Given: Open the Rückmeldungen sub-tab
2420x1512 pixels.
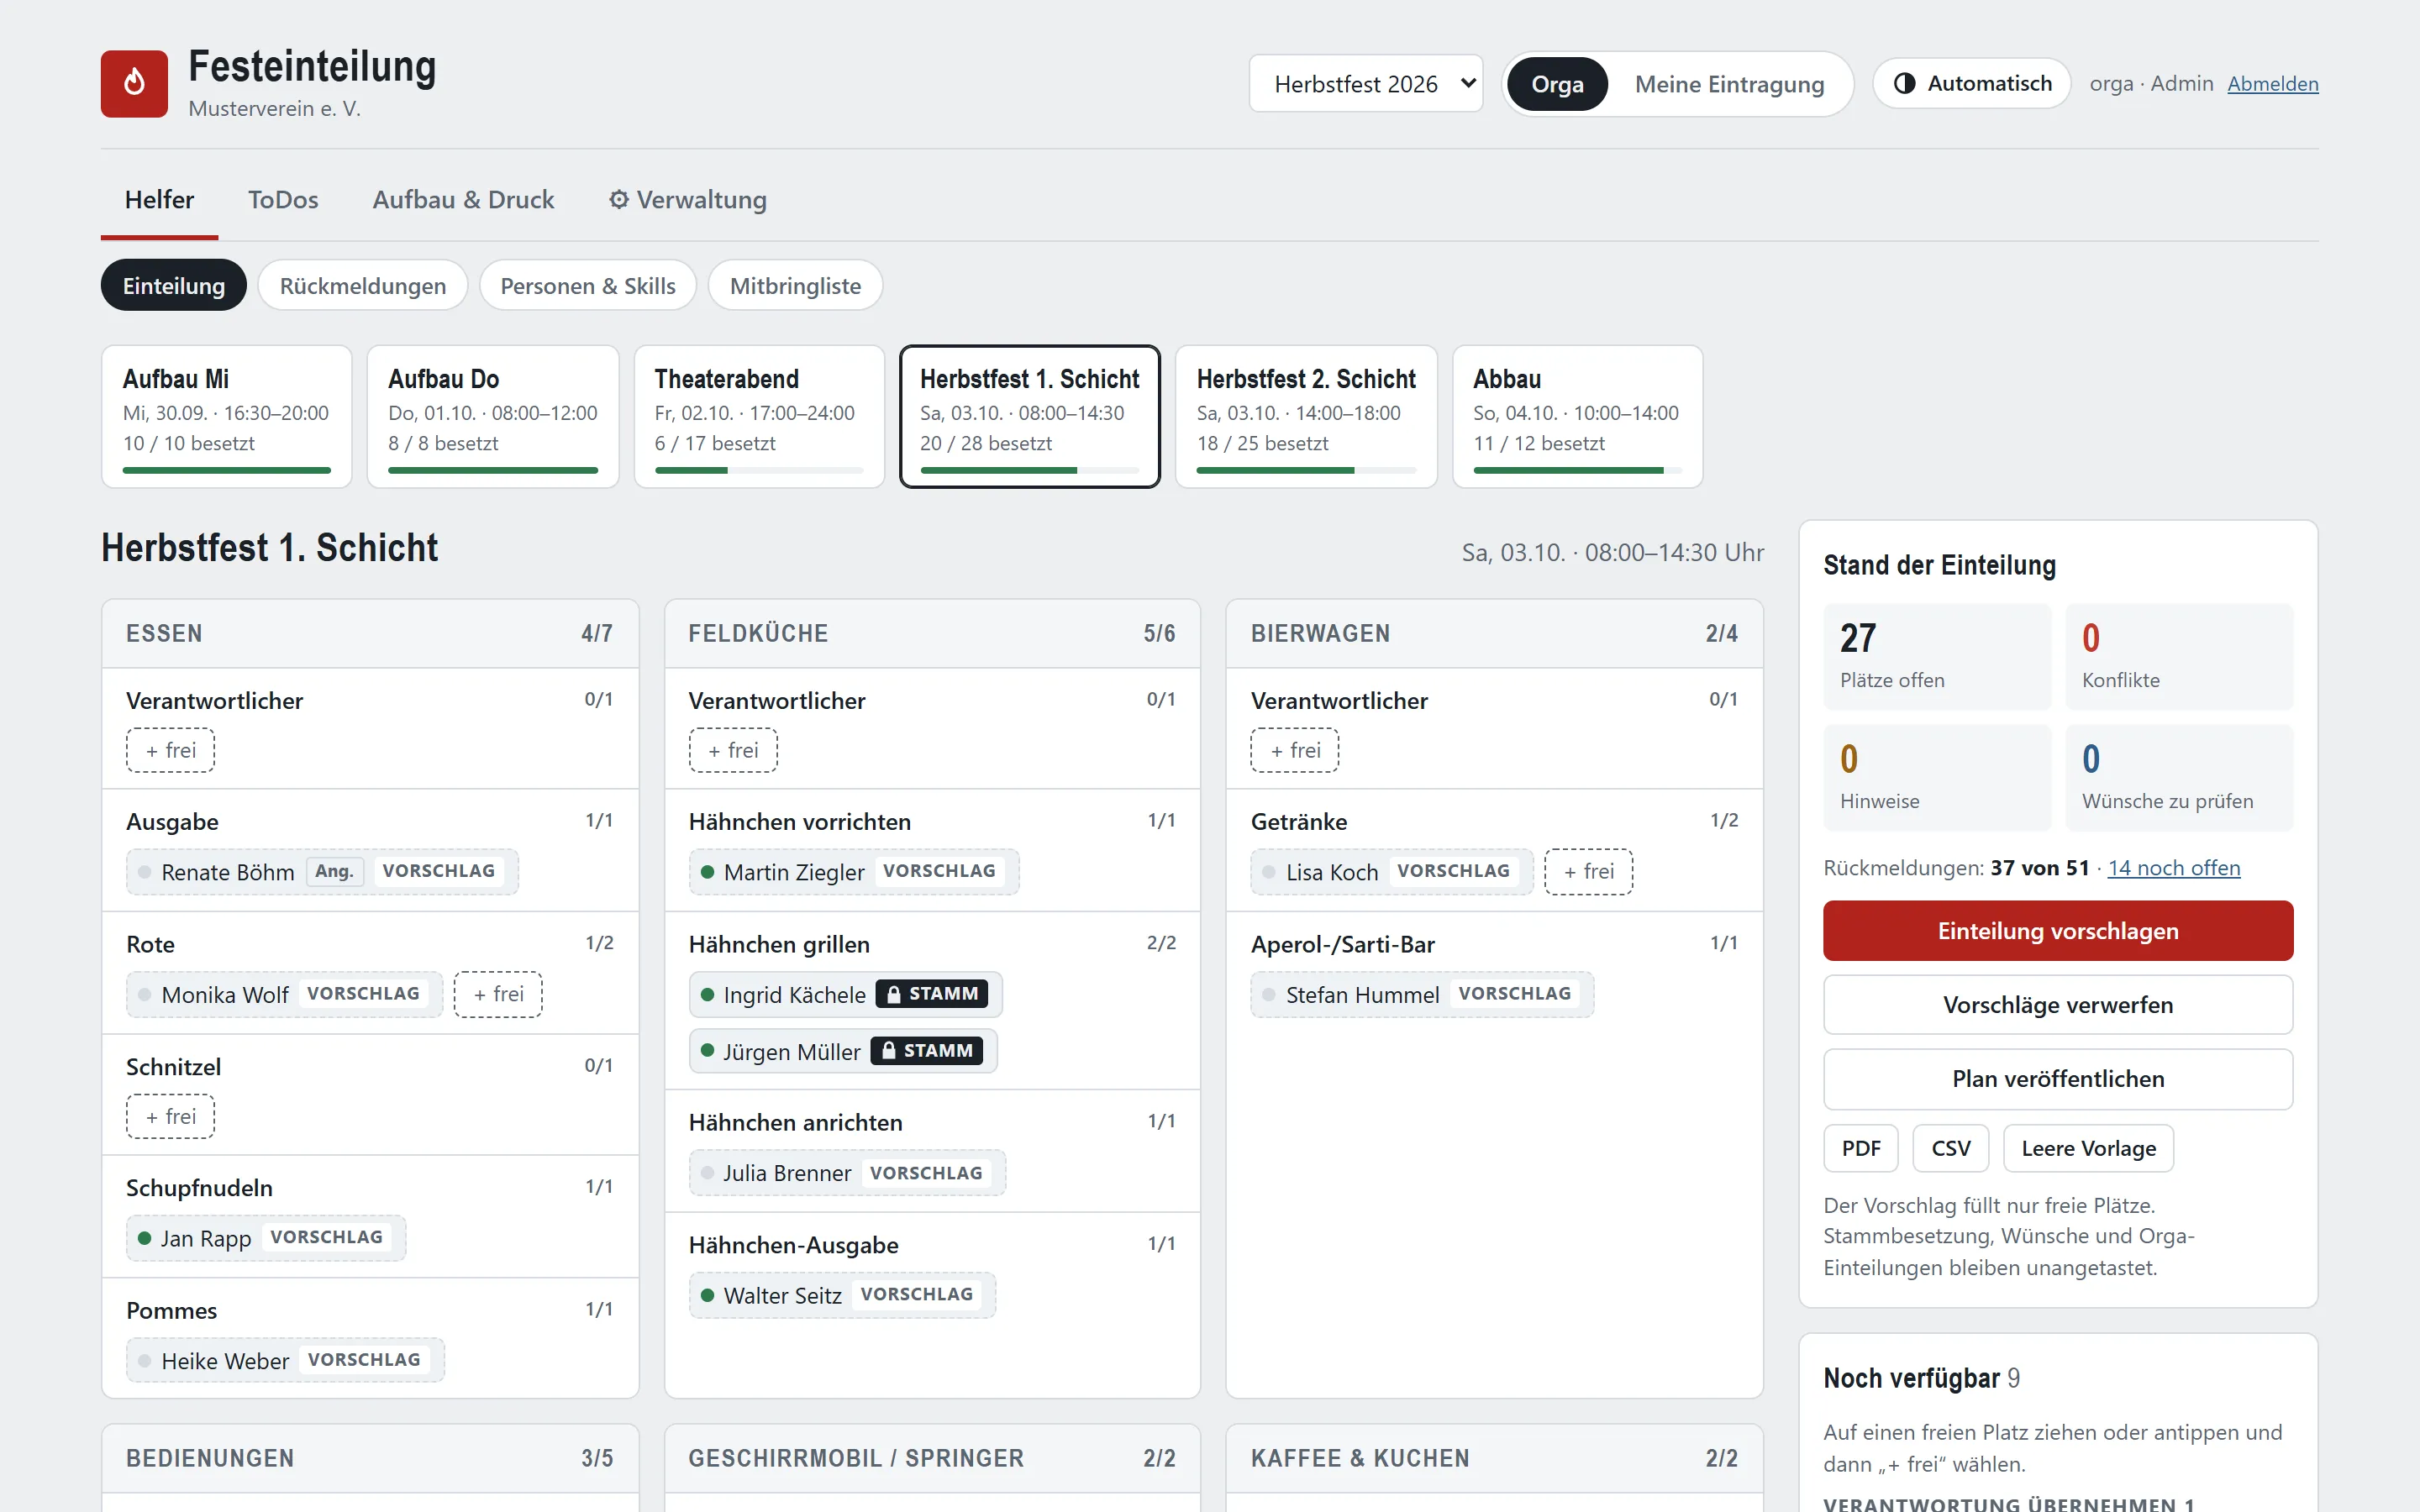Looking at the screenshot, I should pos(363,286).
